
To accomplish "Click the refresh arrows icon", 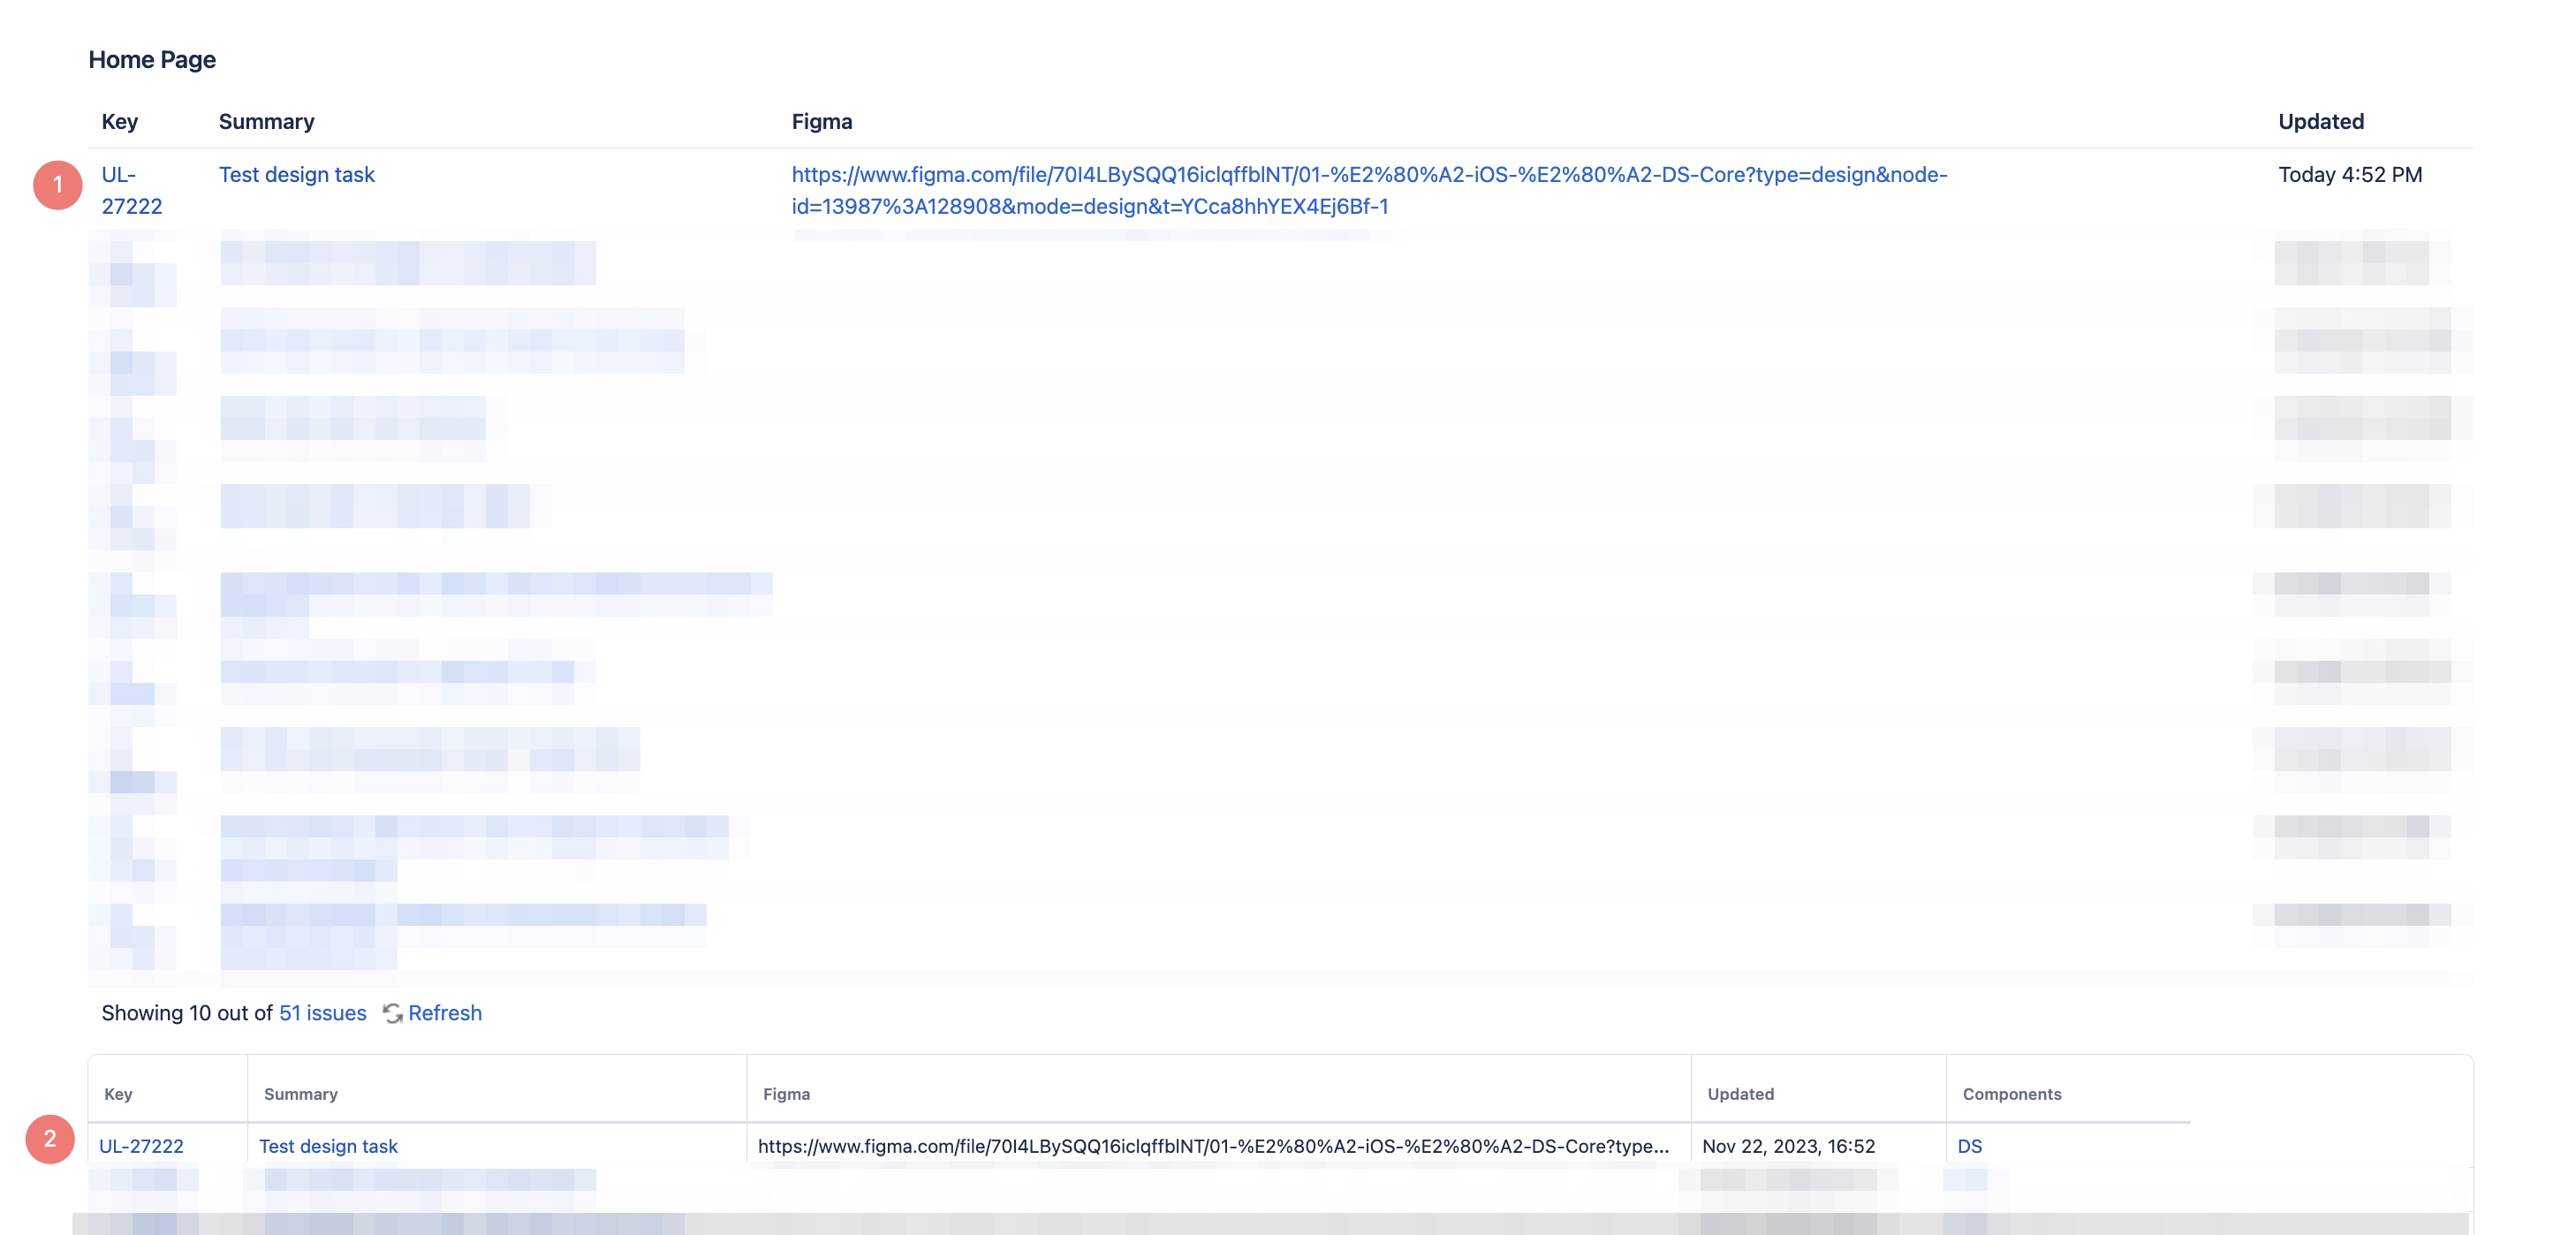I will tap(393, 1014).
